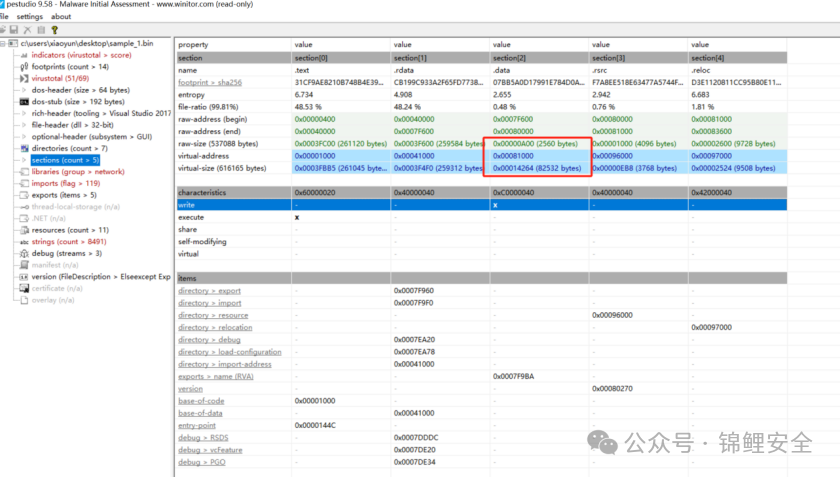The width and height of the screenshot is (840, 477).
Task: Select the .text name cell
Action: pyautogui.click(x=341, y=70)
